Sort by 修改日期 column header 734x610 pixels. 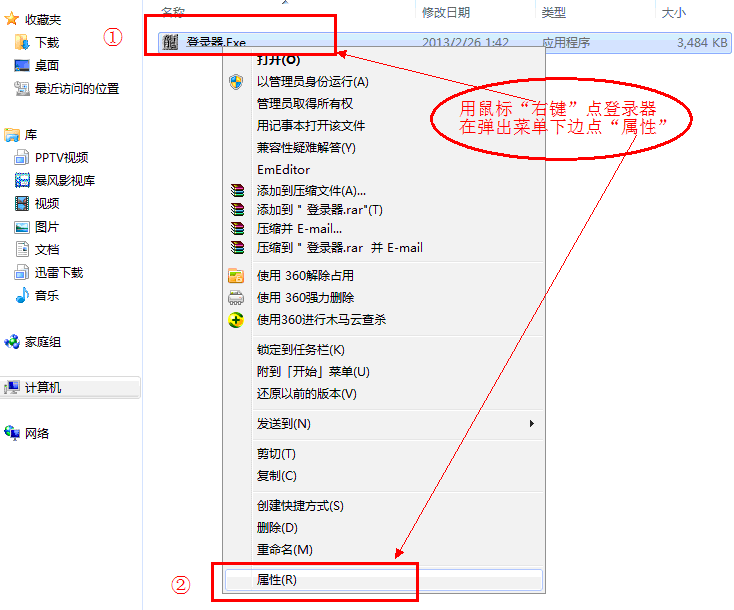[446, 12]
